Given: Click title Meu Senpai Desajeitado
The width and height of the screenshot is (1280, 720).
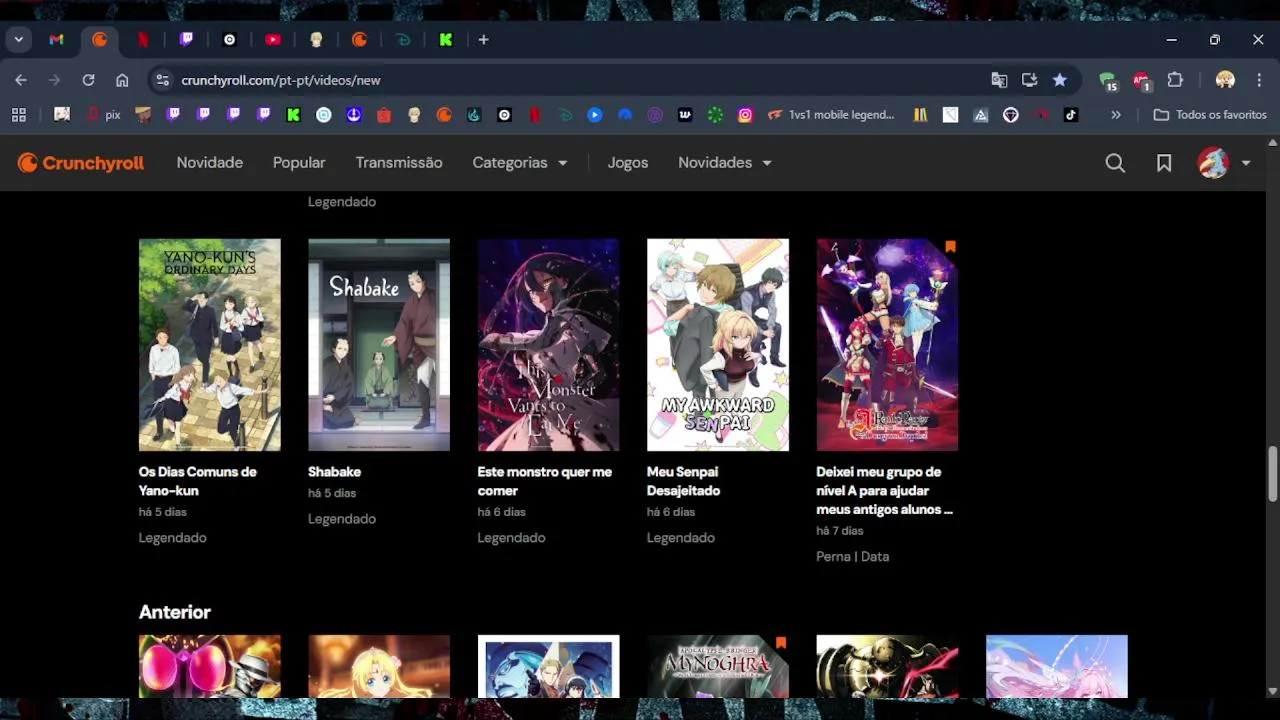Looking at the screenshot, I should tap(684, 481).
